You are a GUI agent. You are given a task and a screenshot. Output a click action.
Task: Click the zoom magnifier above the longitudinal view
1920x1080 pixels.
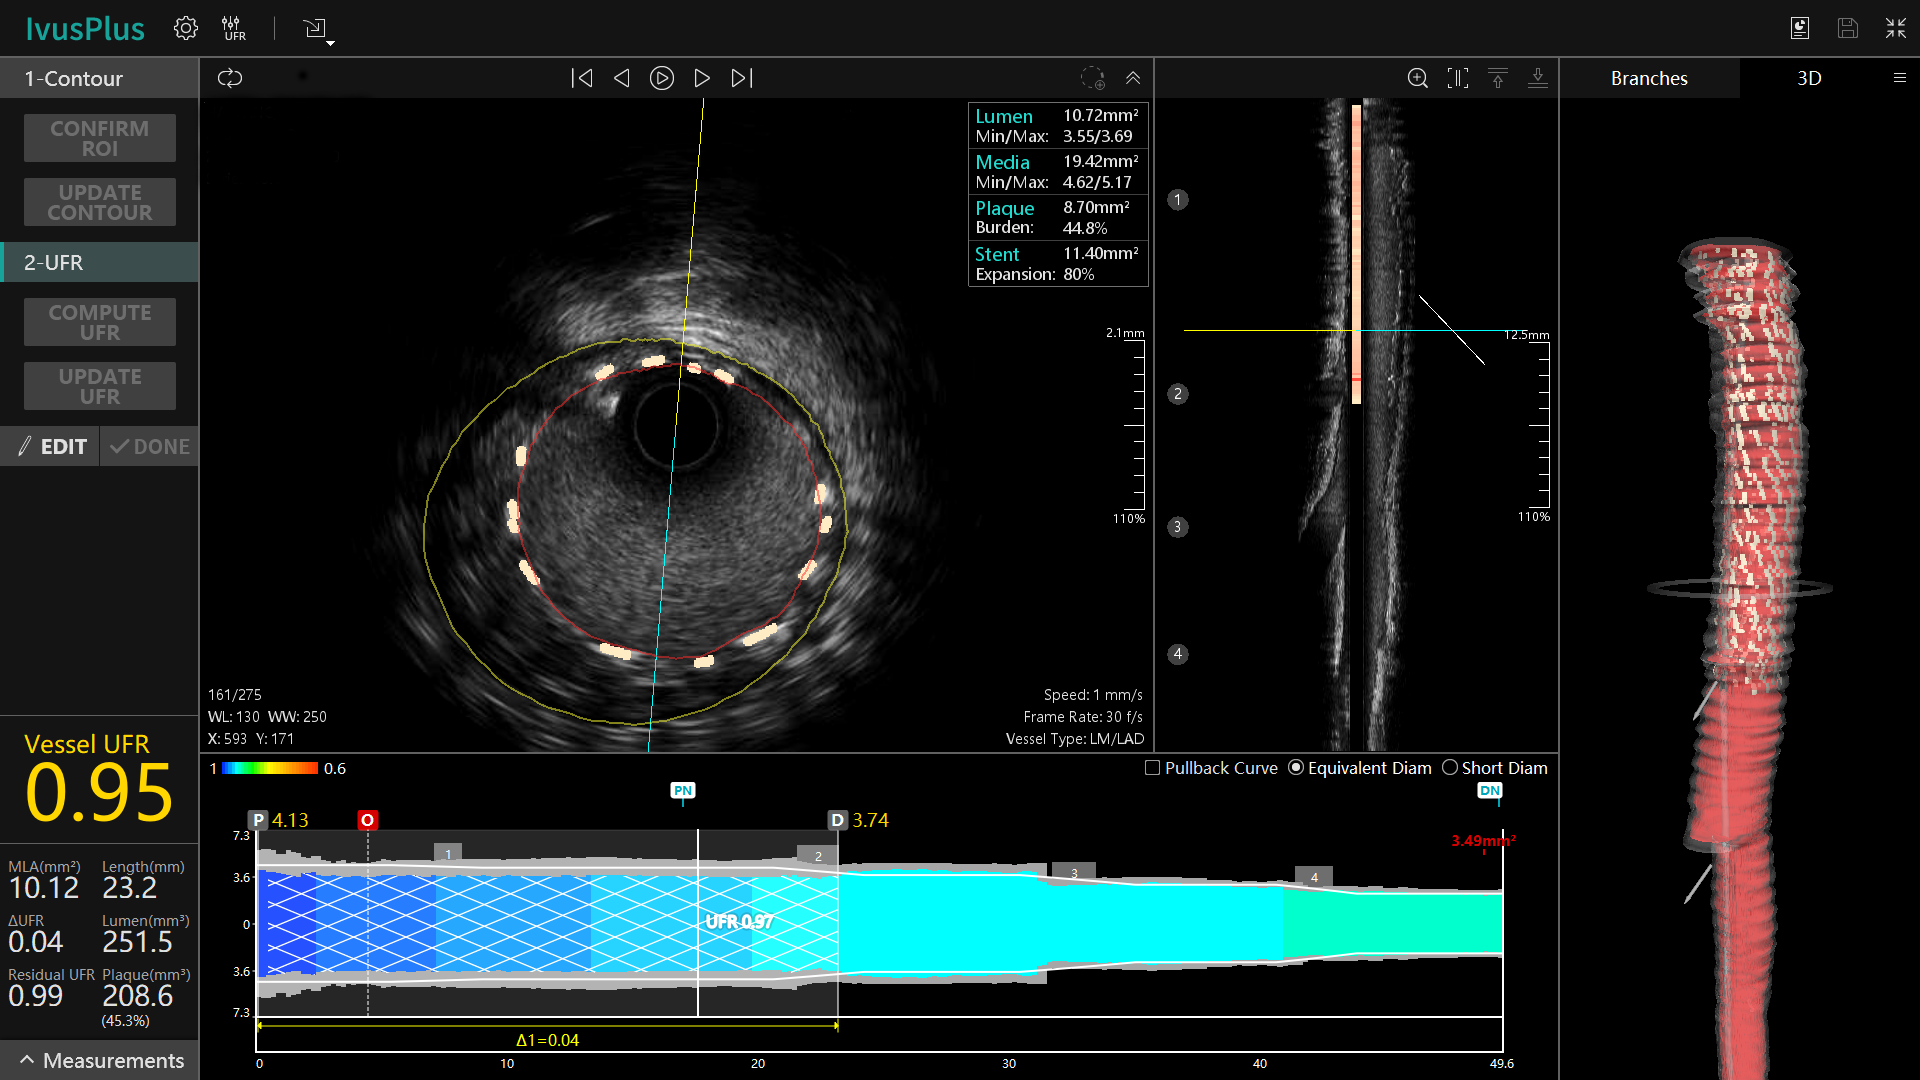point(1417,77)
